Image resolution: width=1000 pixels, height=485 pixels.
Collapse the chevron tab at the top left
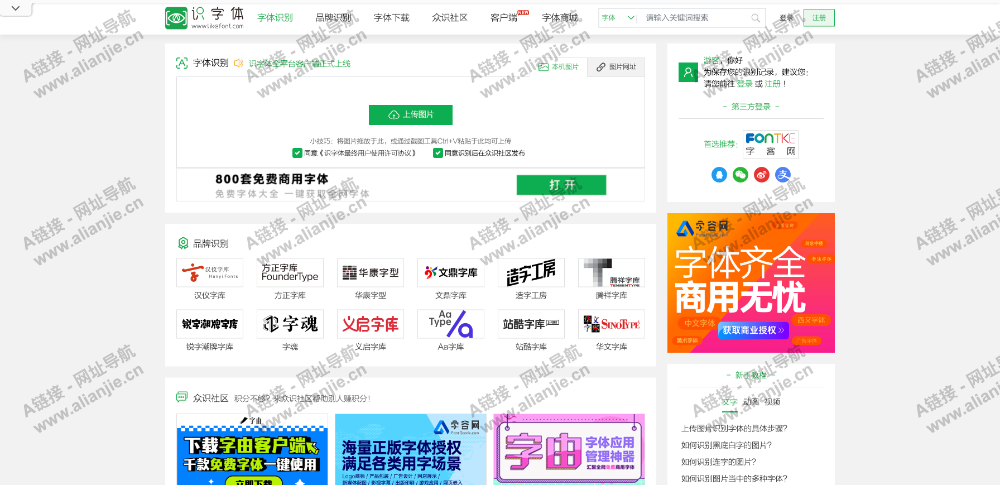tap(17, 8)
